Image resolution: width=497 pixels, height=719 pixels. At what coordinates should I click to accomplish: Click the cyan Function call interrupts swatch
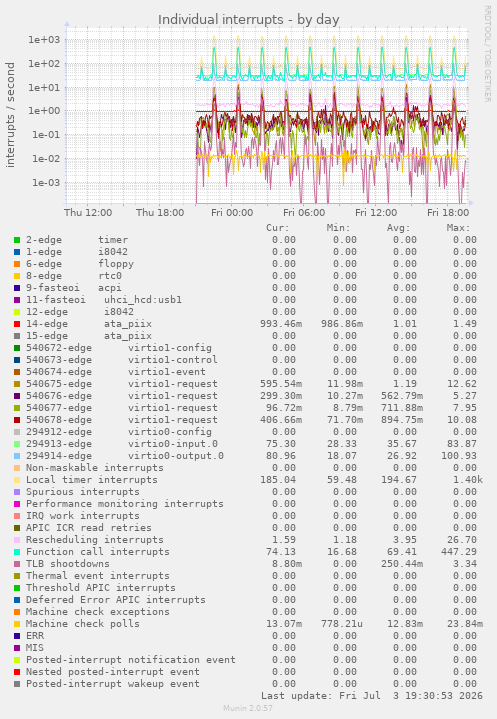pyautogui.click(x=17, y=552)
